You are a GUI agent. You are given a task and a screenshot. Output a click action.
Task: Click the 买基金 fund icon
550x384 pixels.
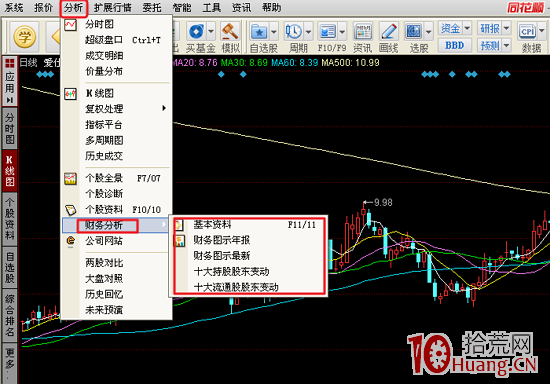(196, 32)
